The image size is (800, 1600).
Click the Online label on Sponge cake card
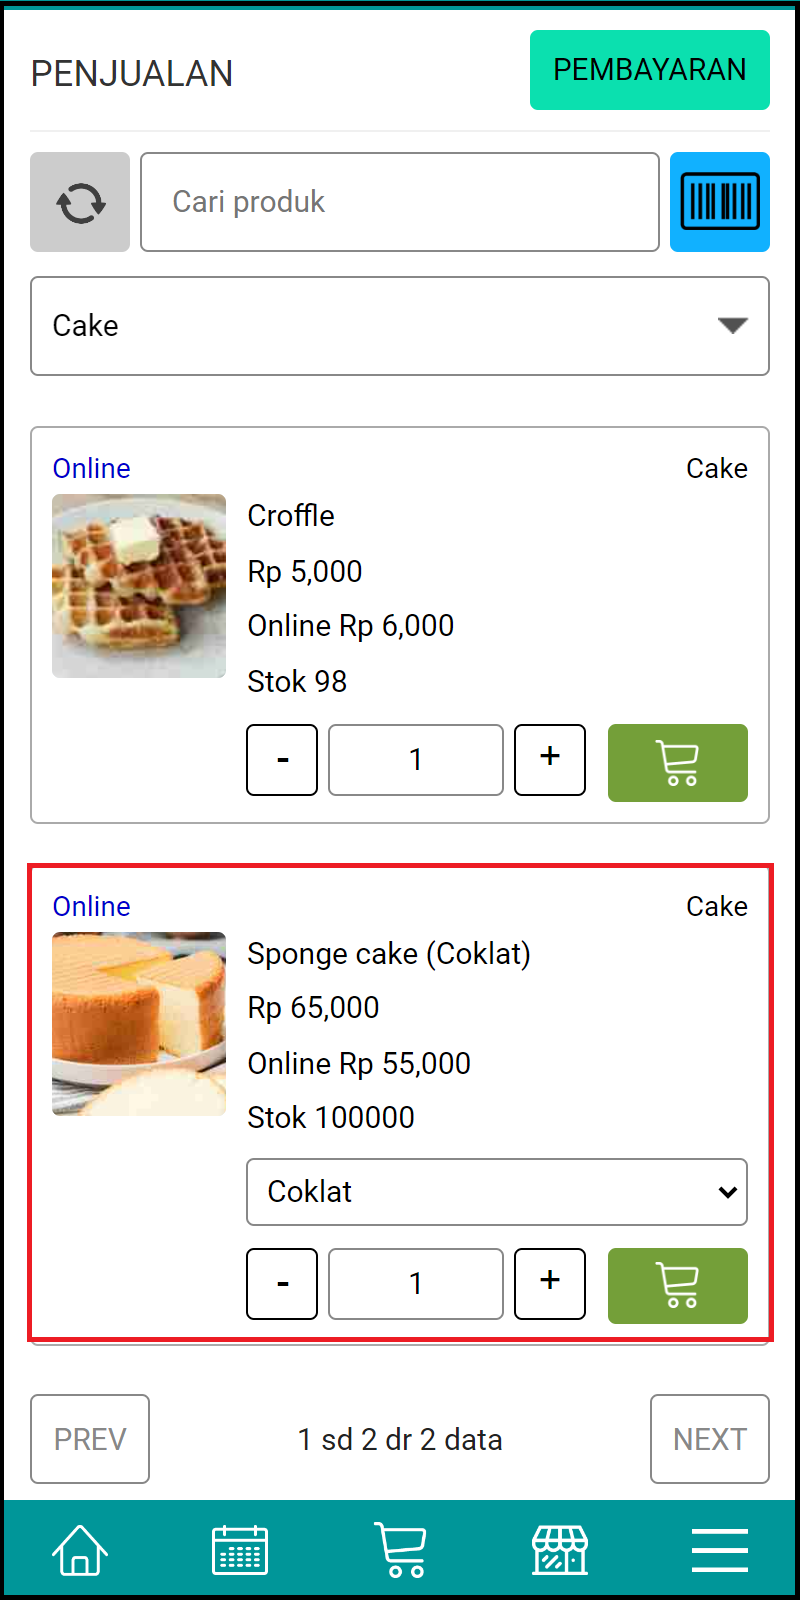tap(91, 906)
